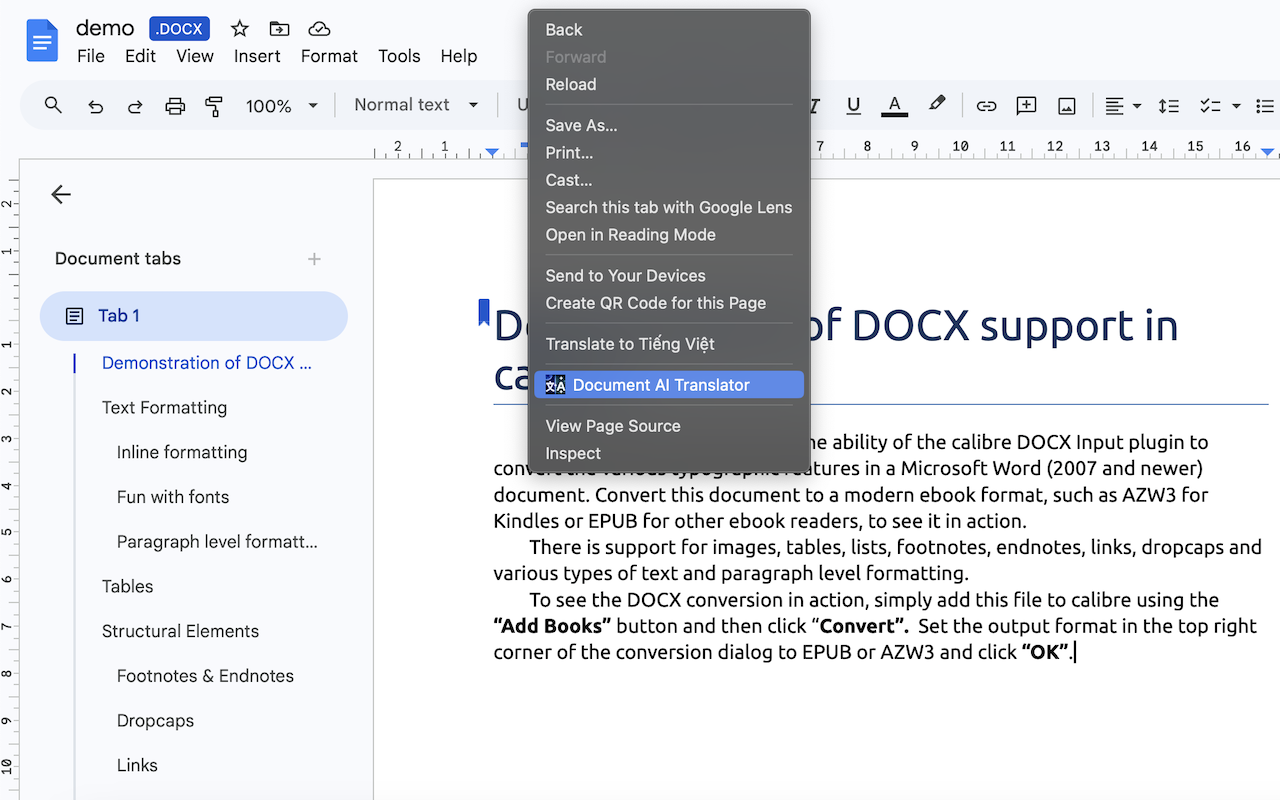
Task: Star the demo document
Action: click(240, 29)
